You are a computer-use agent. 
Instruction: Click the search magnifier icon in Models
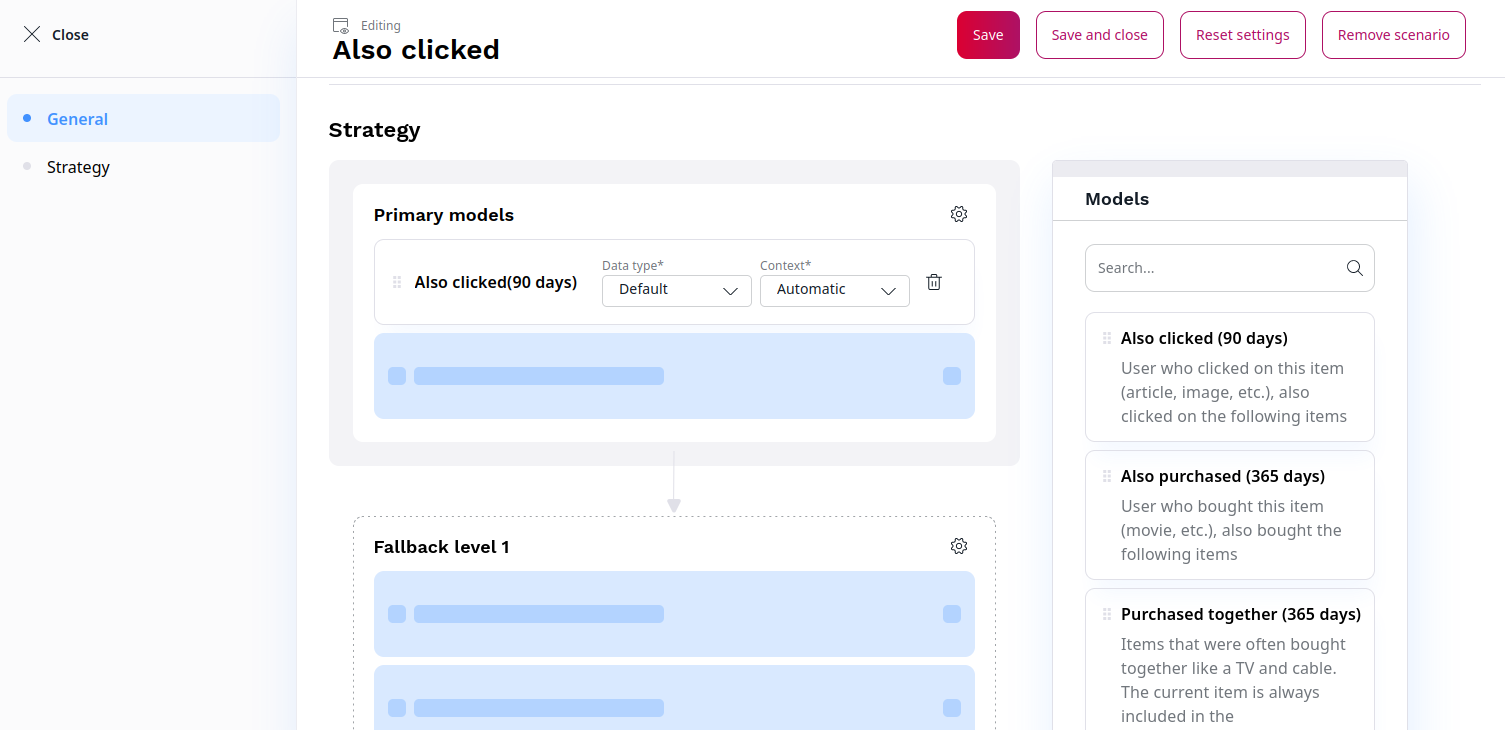pos(1354,268)
